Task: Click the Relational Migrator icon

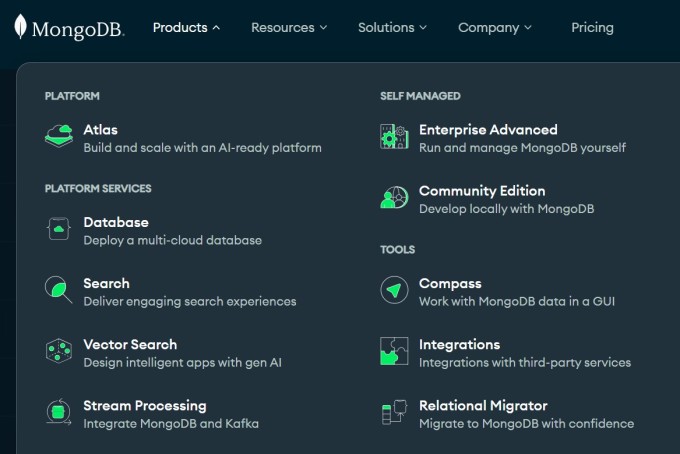Action: tap(394, 413)
